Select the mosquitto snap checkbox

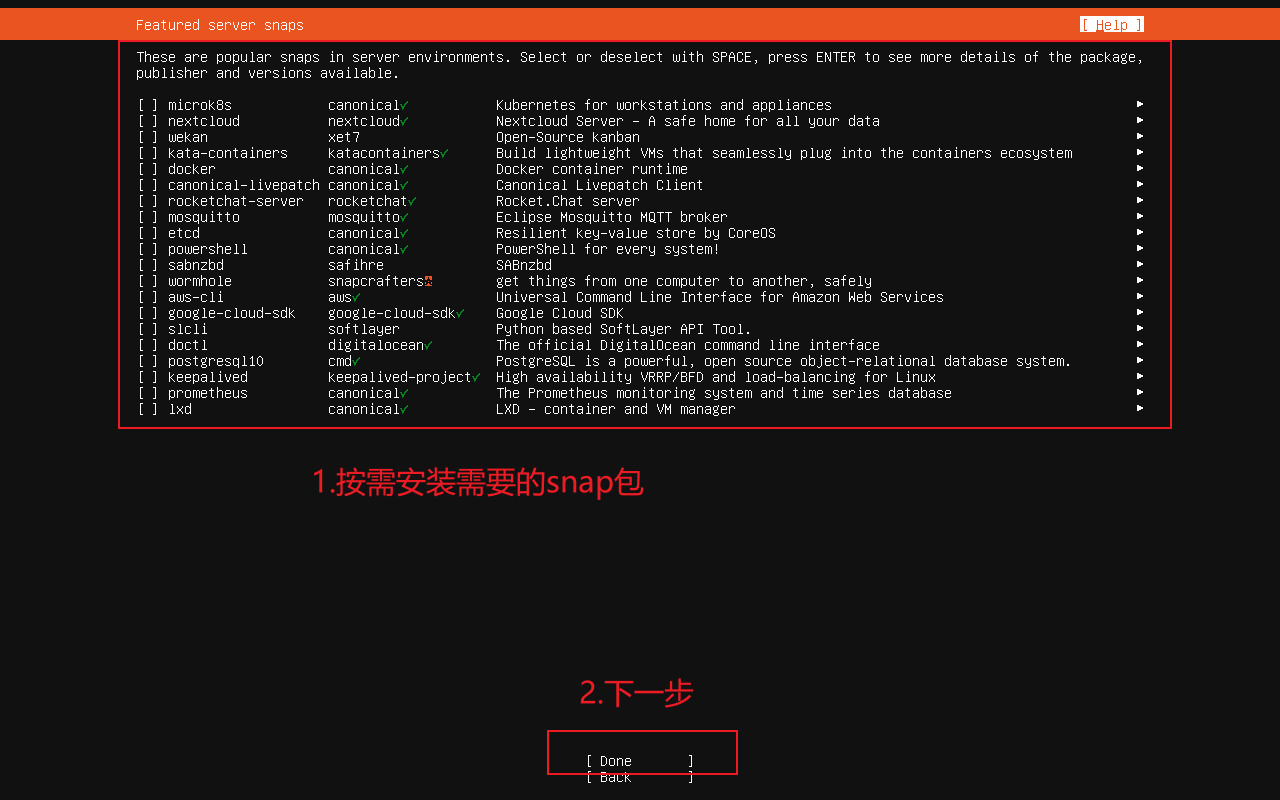pyautogui.click(x=148, y=217)
